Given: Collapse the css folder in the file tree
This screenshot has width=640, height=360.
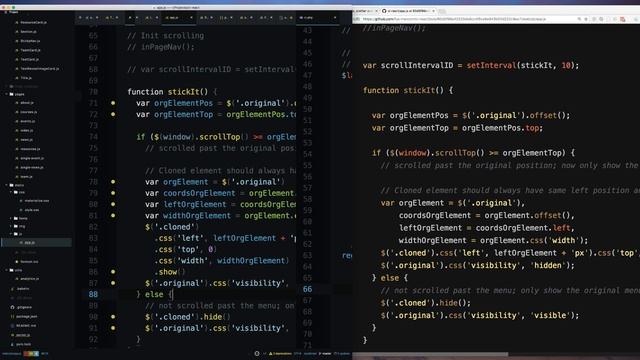Looking at the screenshot, I should [x=11, y=192].
